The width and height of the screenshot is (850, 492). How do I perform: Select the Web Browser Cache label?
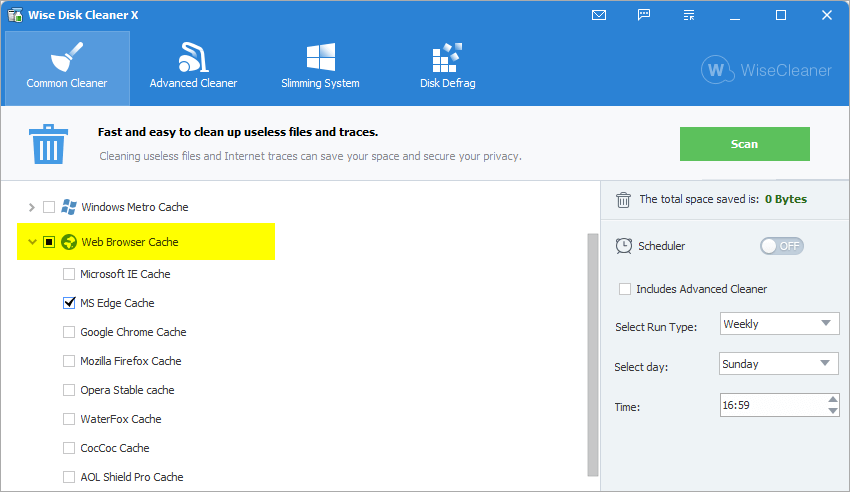(130, 242)
